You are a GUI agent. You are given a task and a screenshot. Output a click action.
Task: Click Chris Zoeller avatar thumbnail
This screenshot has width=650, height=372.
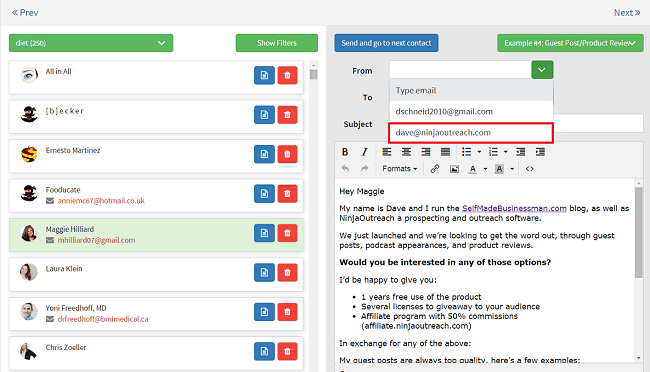point(29,351)
